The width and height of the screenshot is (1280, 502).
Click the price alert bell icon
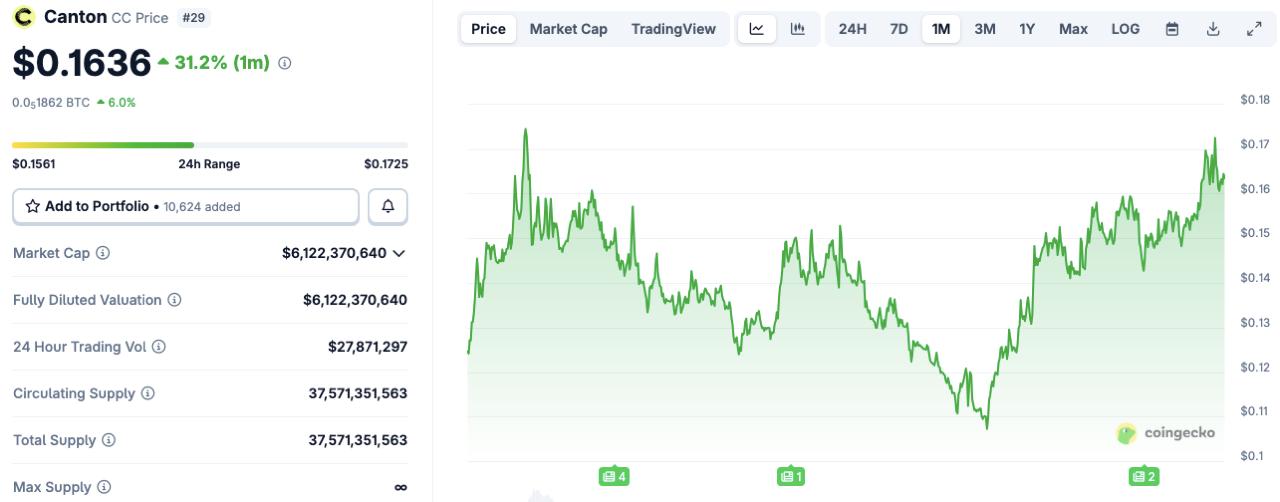point(388,207)
